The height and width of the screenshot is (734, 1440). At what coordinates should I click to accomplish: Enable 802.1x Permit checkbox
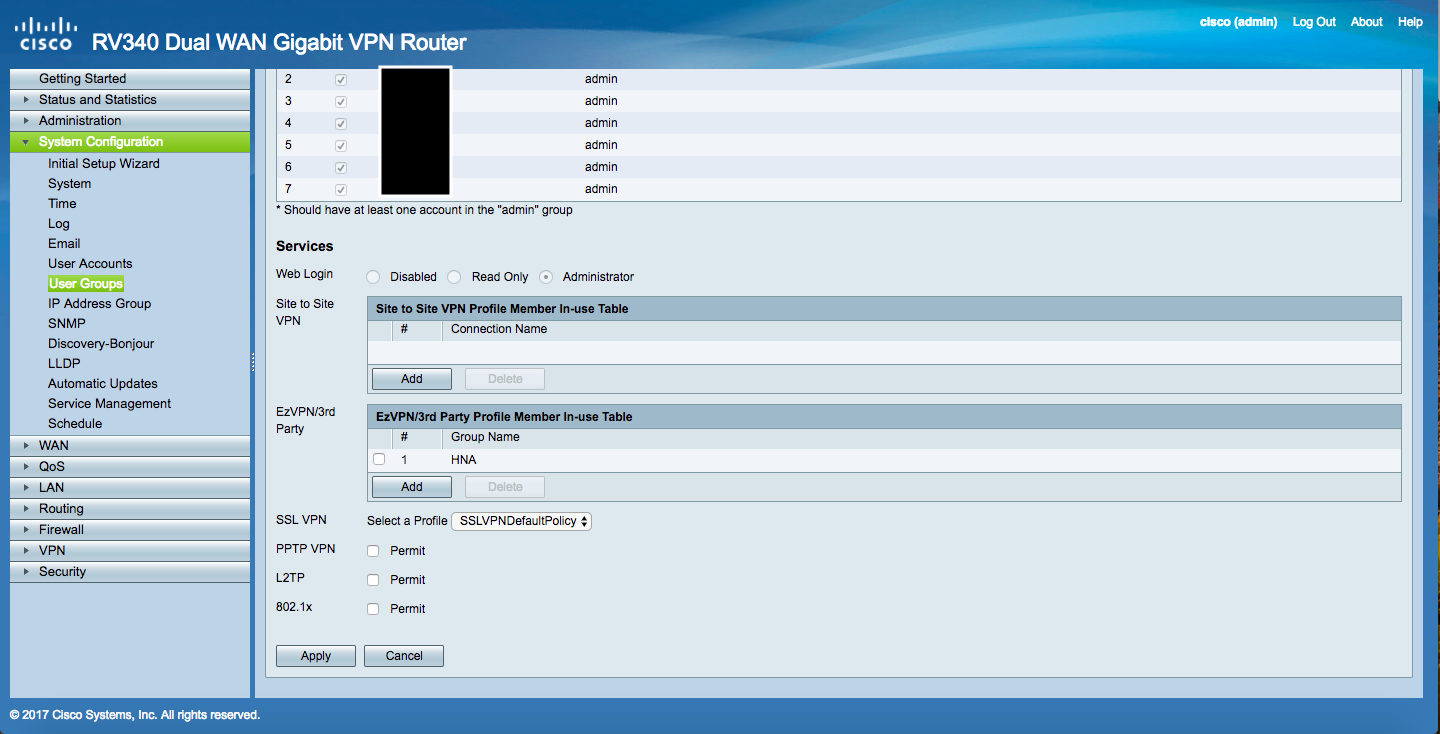373,609
